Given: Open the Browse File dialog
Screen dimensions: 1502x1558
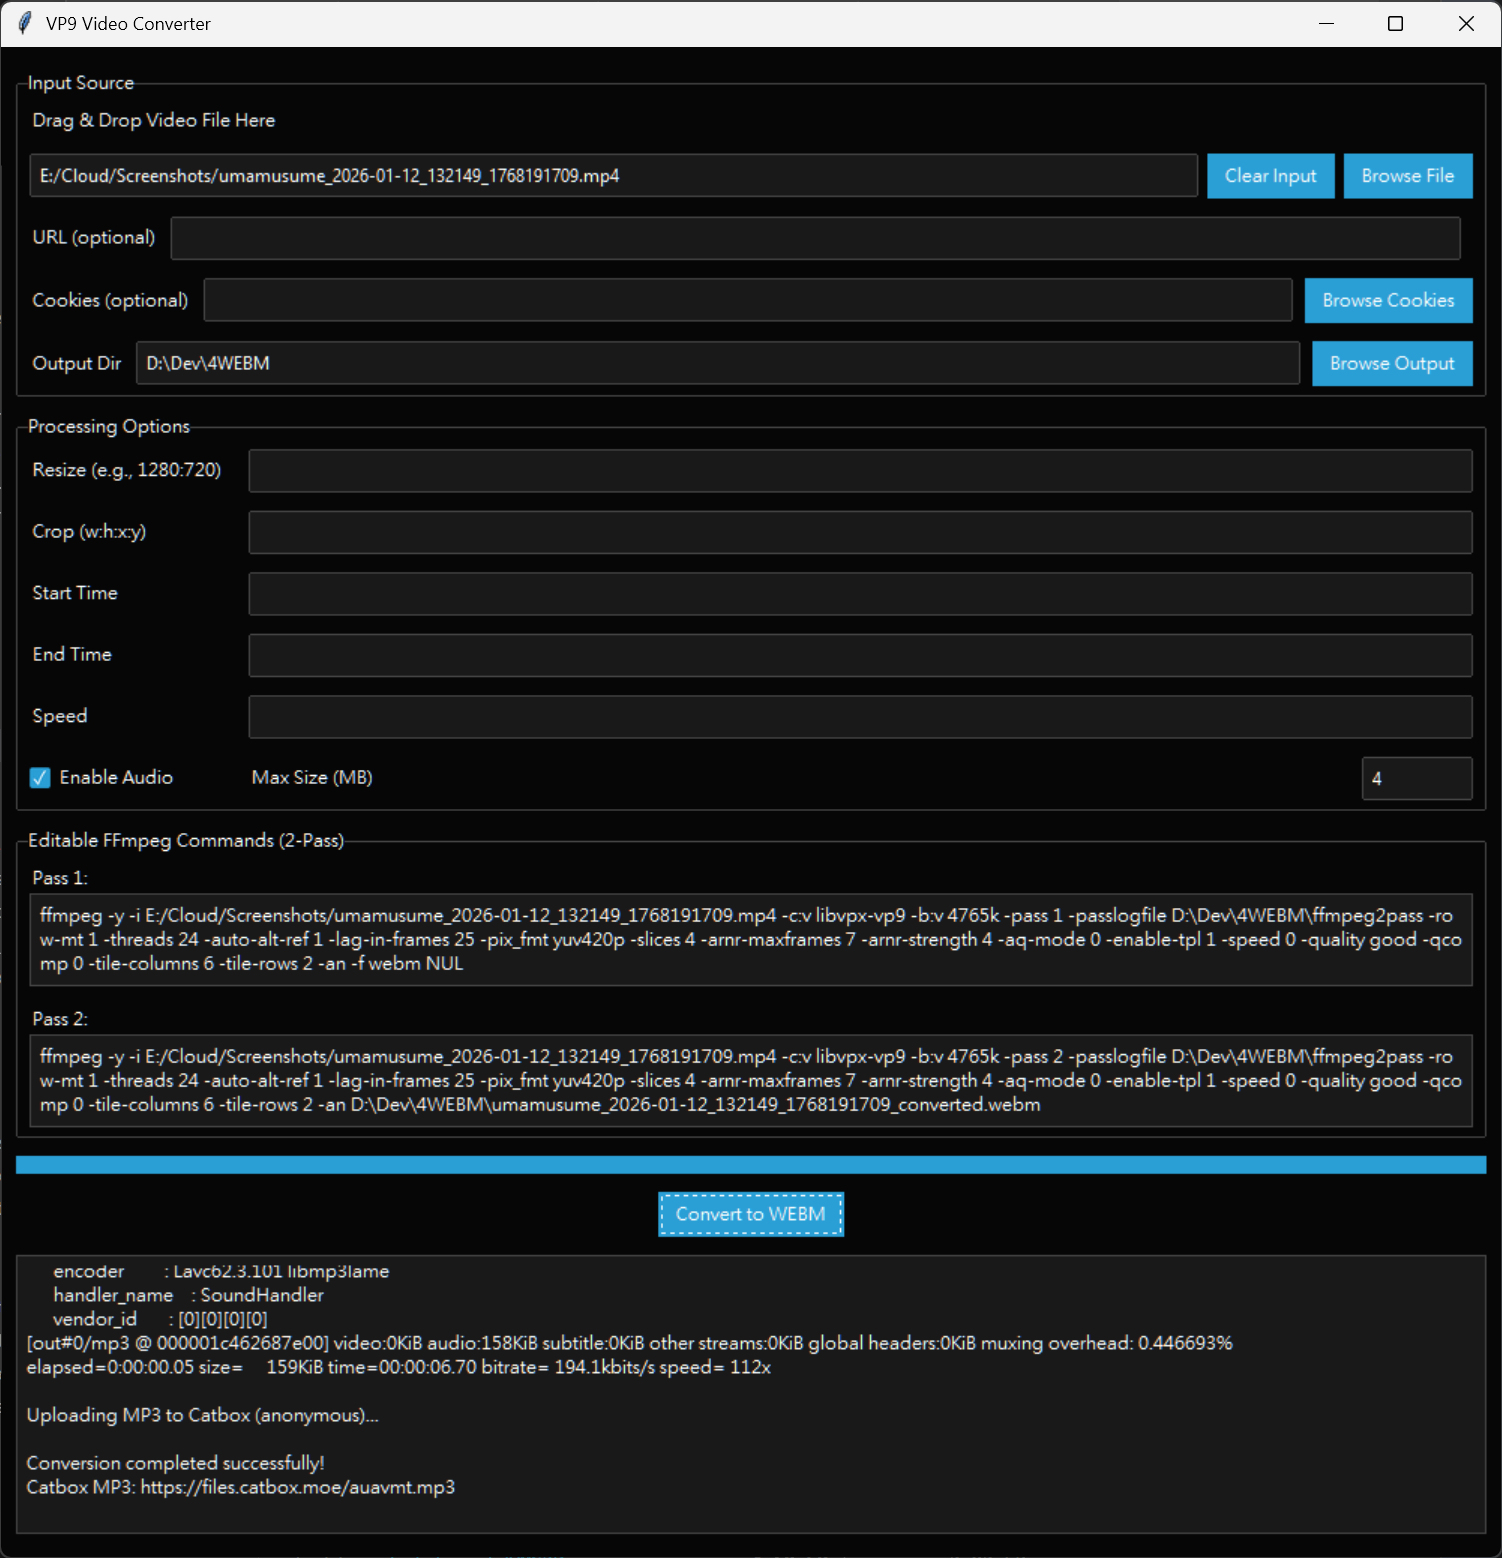Looking at the screenshot, I should coord(1407,176).
